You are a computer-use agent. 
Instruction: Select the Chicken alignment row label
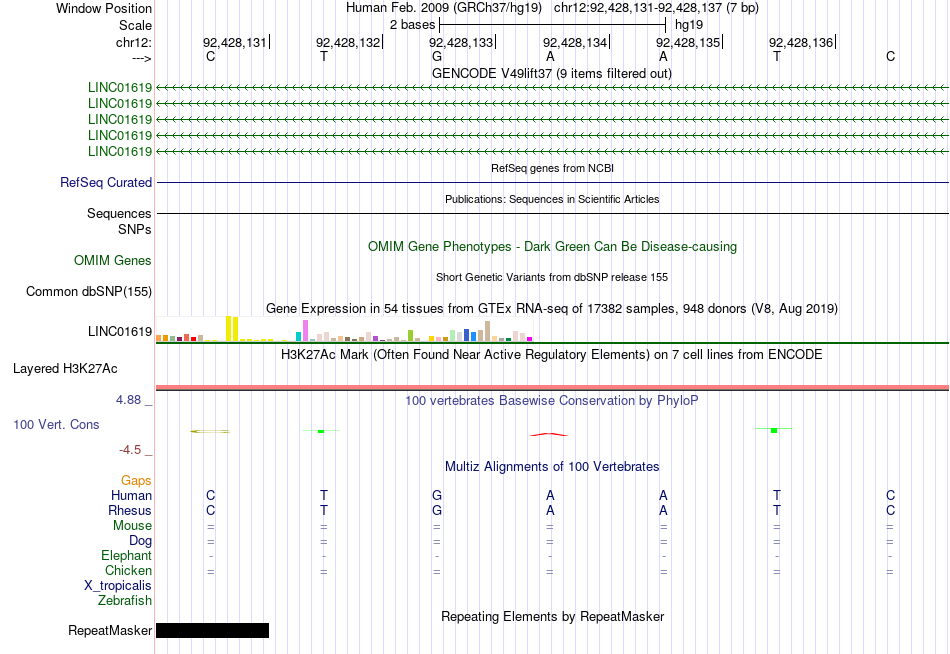pos(128,571)
